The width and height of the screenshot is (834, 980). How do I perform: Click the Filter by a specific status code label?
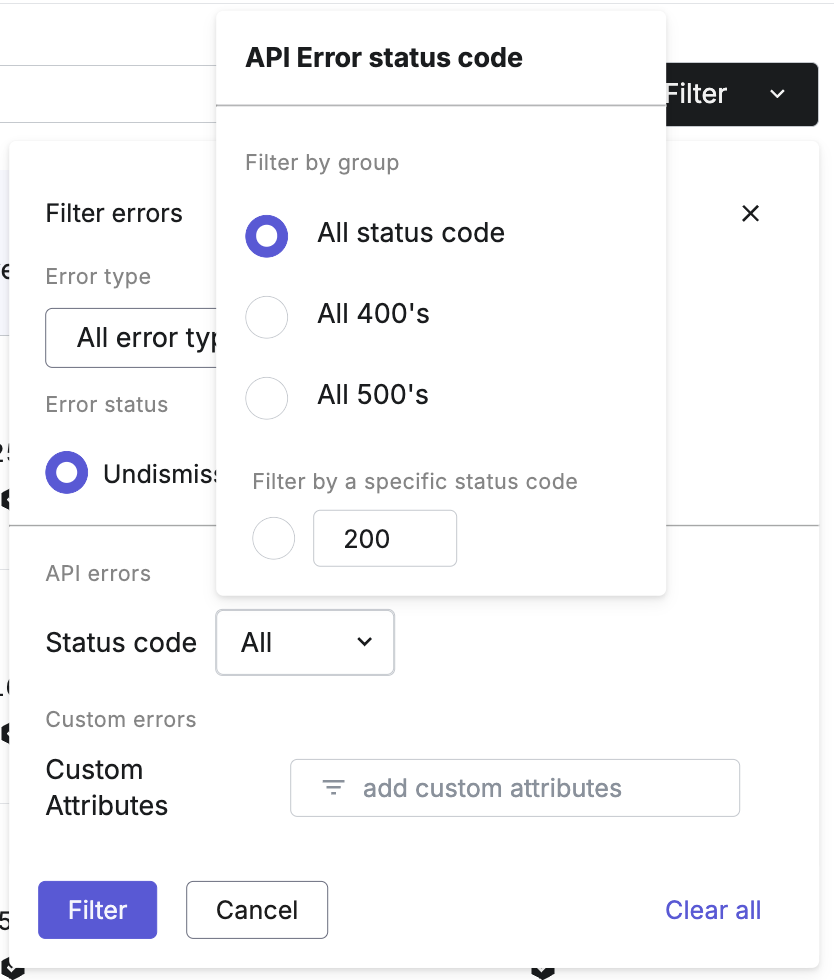415,481
